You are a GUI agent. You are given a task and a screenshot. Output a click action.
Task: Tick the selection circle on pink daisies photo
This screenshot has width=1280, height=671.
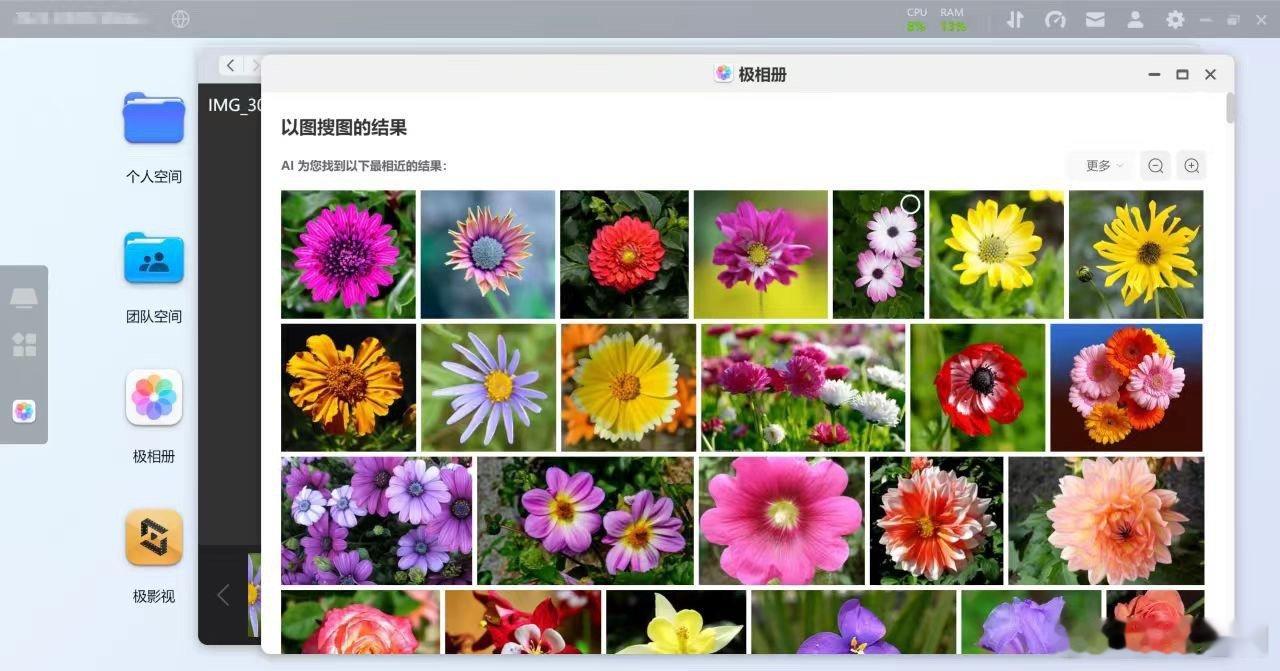[910, 204]
